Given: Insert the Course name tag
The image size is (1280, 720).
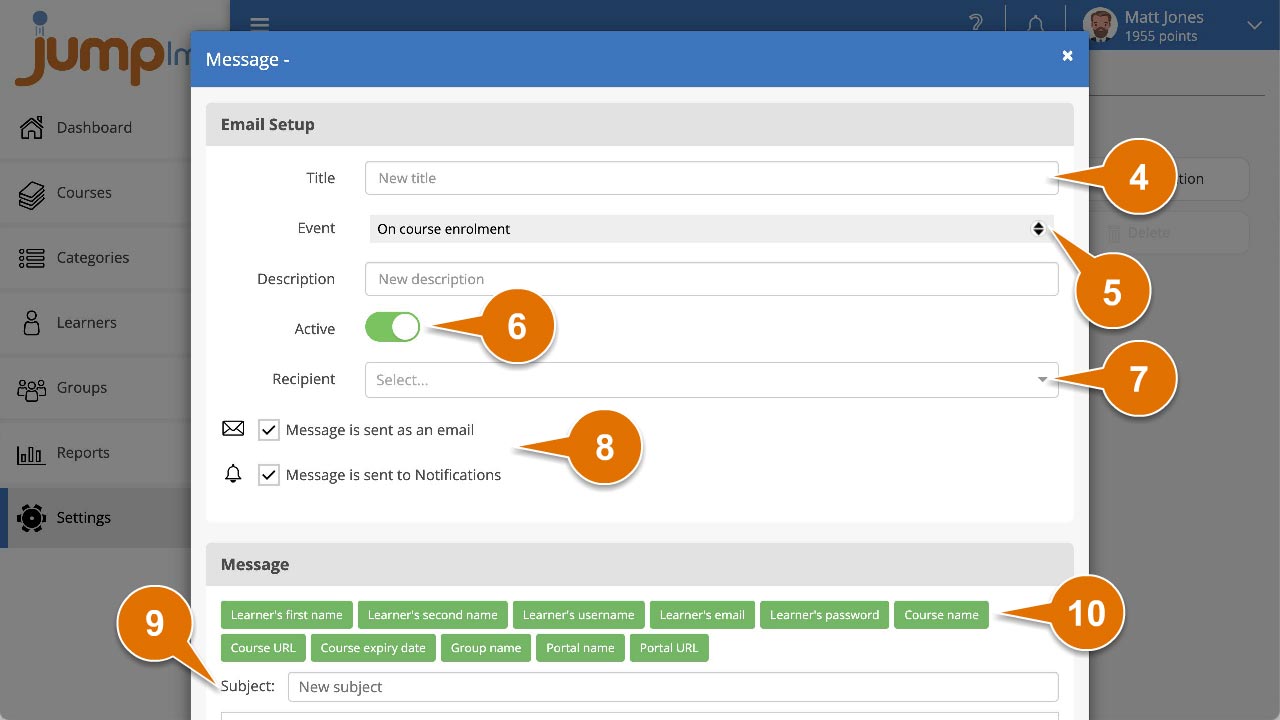Looking at the screenshot, I should coord(941,615).
